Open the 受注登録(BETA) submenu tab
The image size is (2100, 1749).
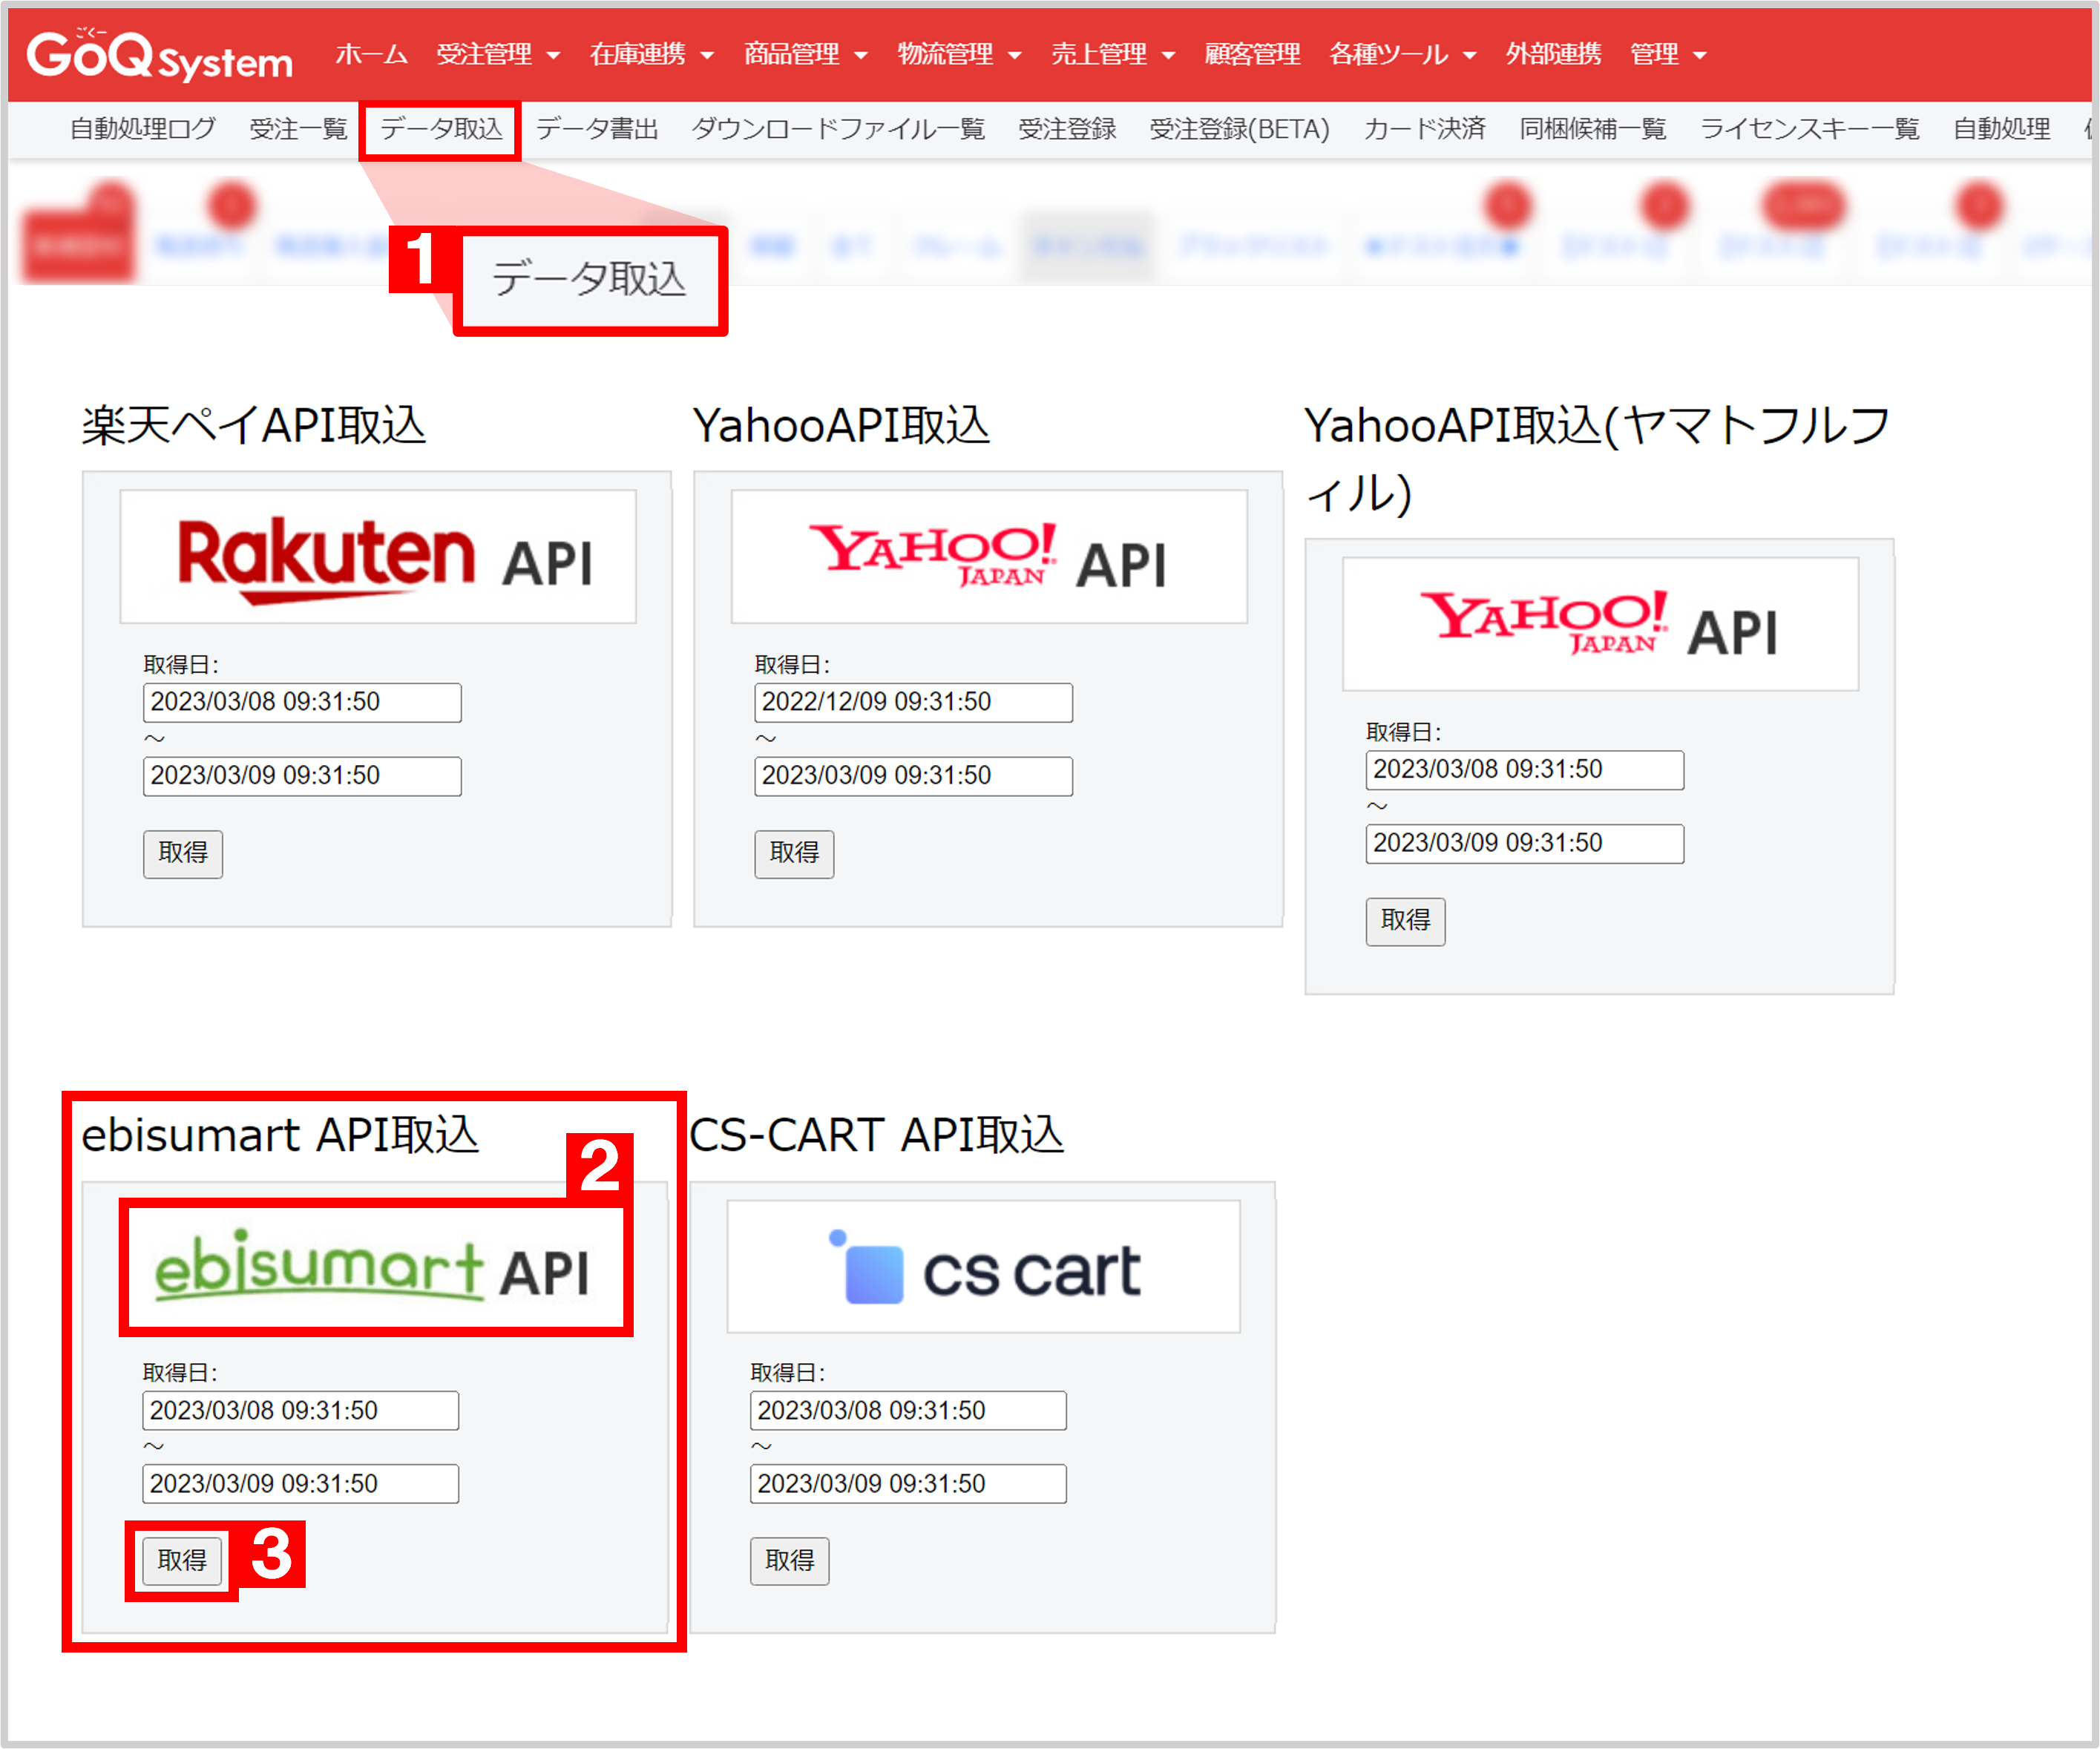(1239, 129)
